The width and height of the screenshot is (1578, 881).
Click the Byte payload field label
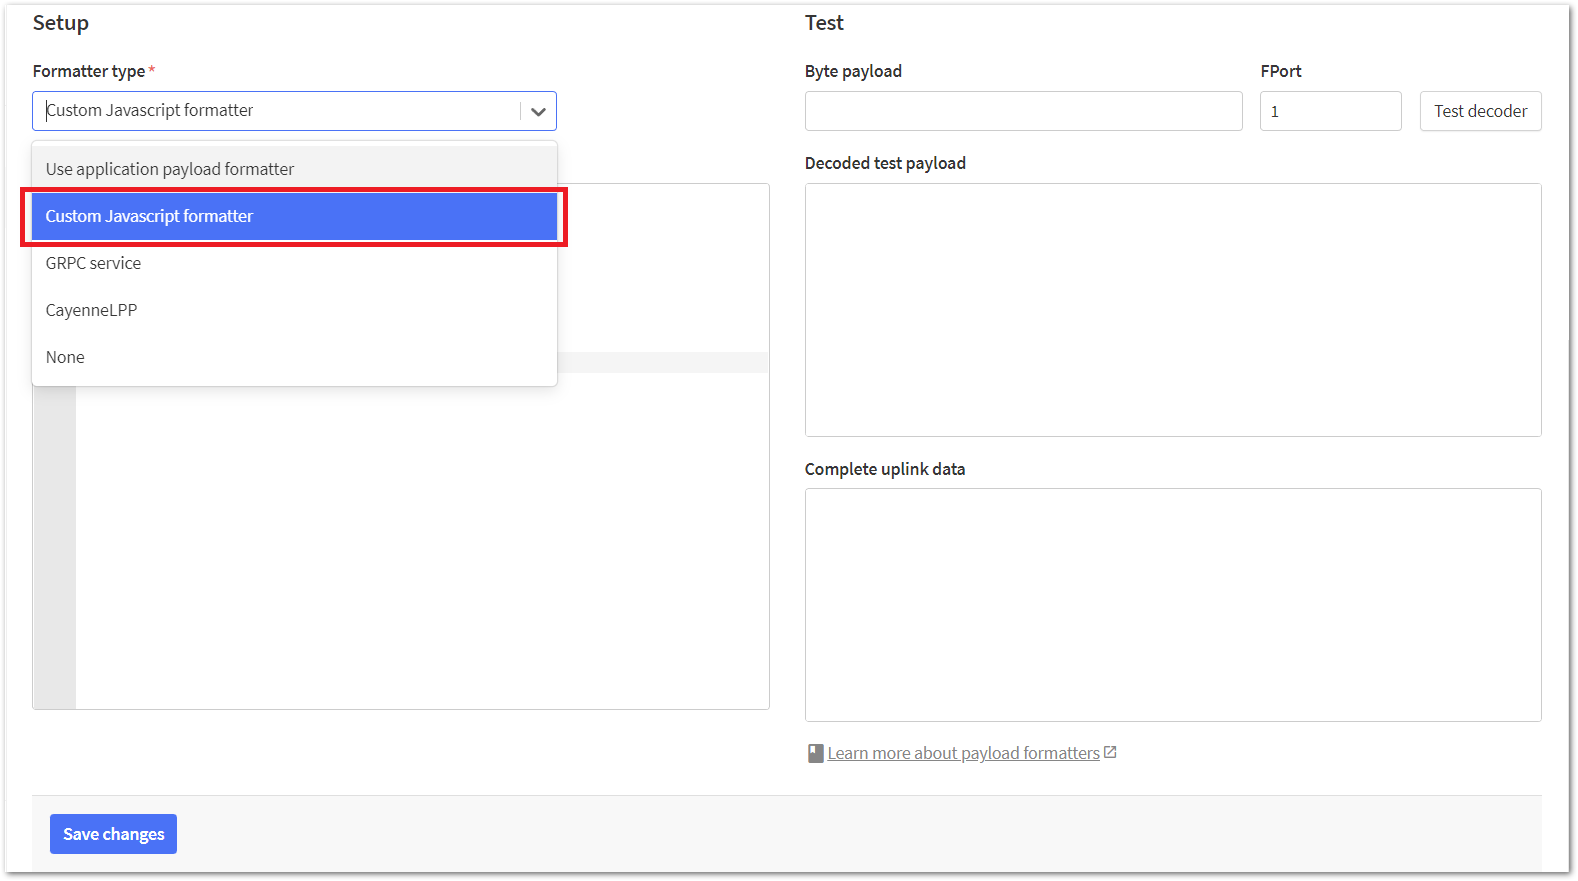853,71
